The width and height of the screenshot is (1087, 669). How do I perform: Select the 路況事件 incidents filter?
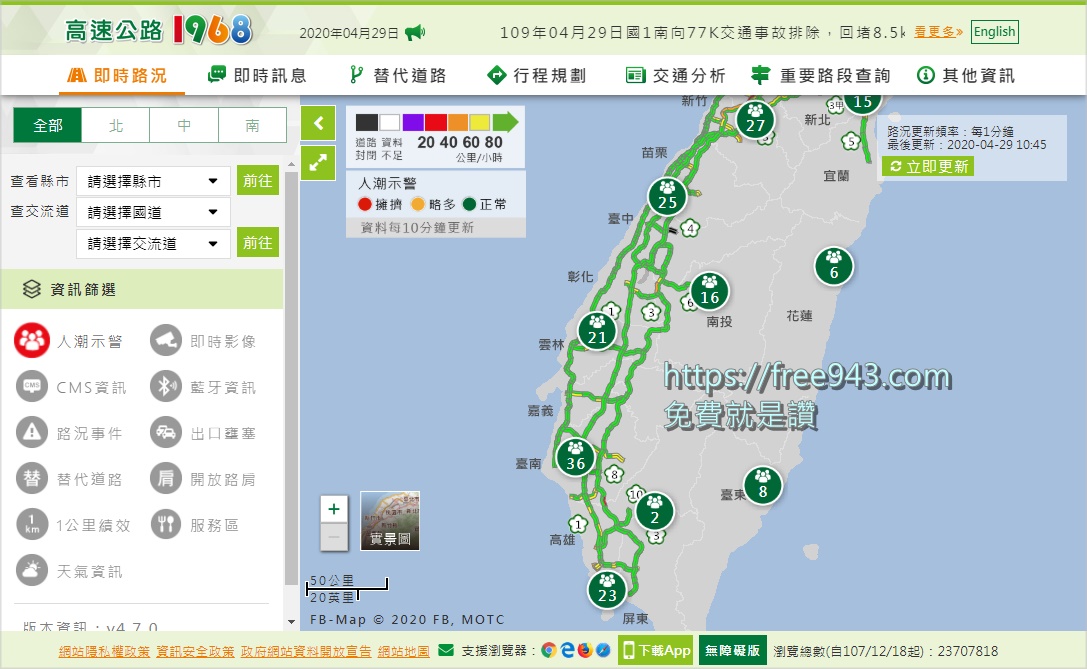(31, 432)
